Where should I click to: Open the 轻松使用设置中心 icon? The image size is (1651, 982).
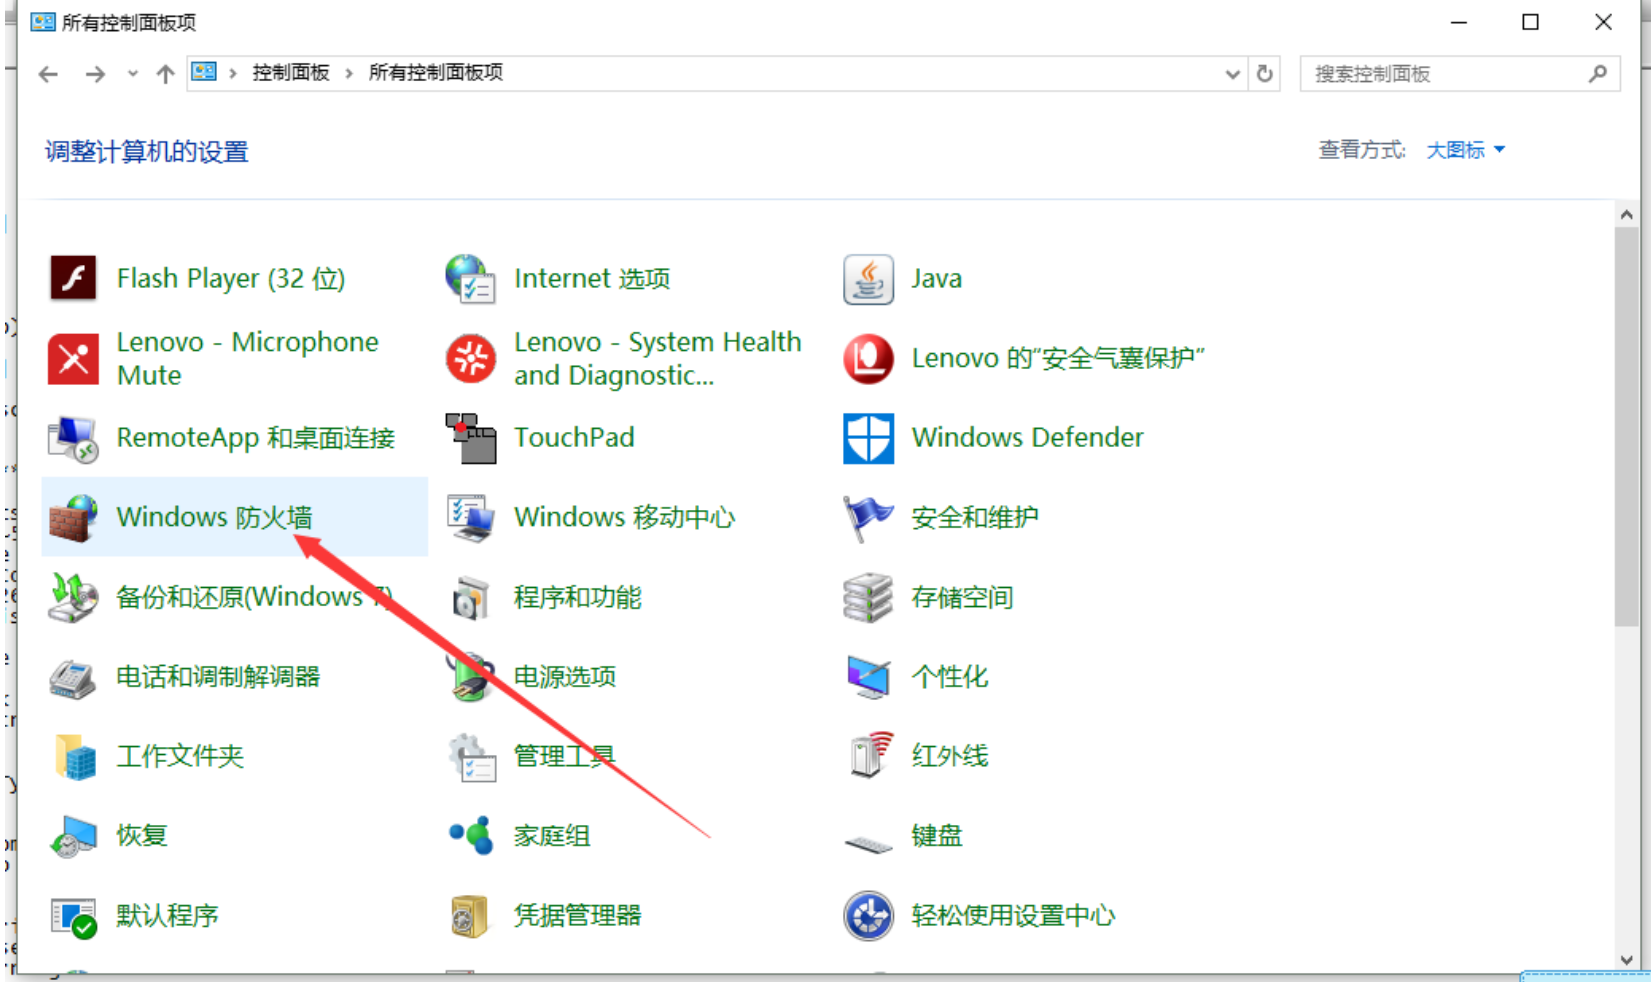click(868, 916)
